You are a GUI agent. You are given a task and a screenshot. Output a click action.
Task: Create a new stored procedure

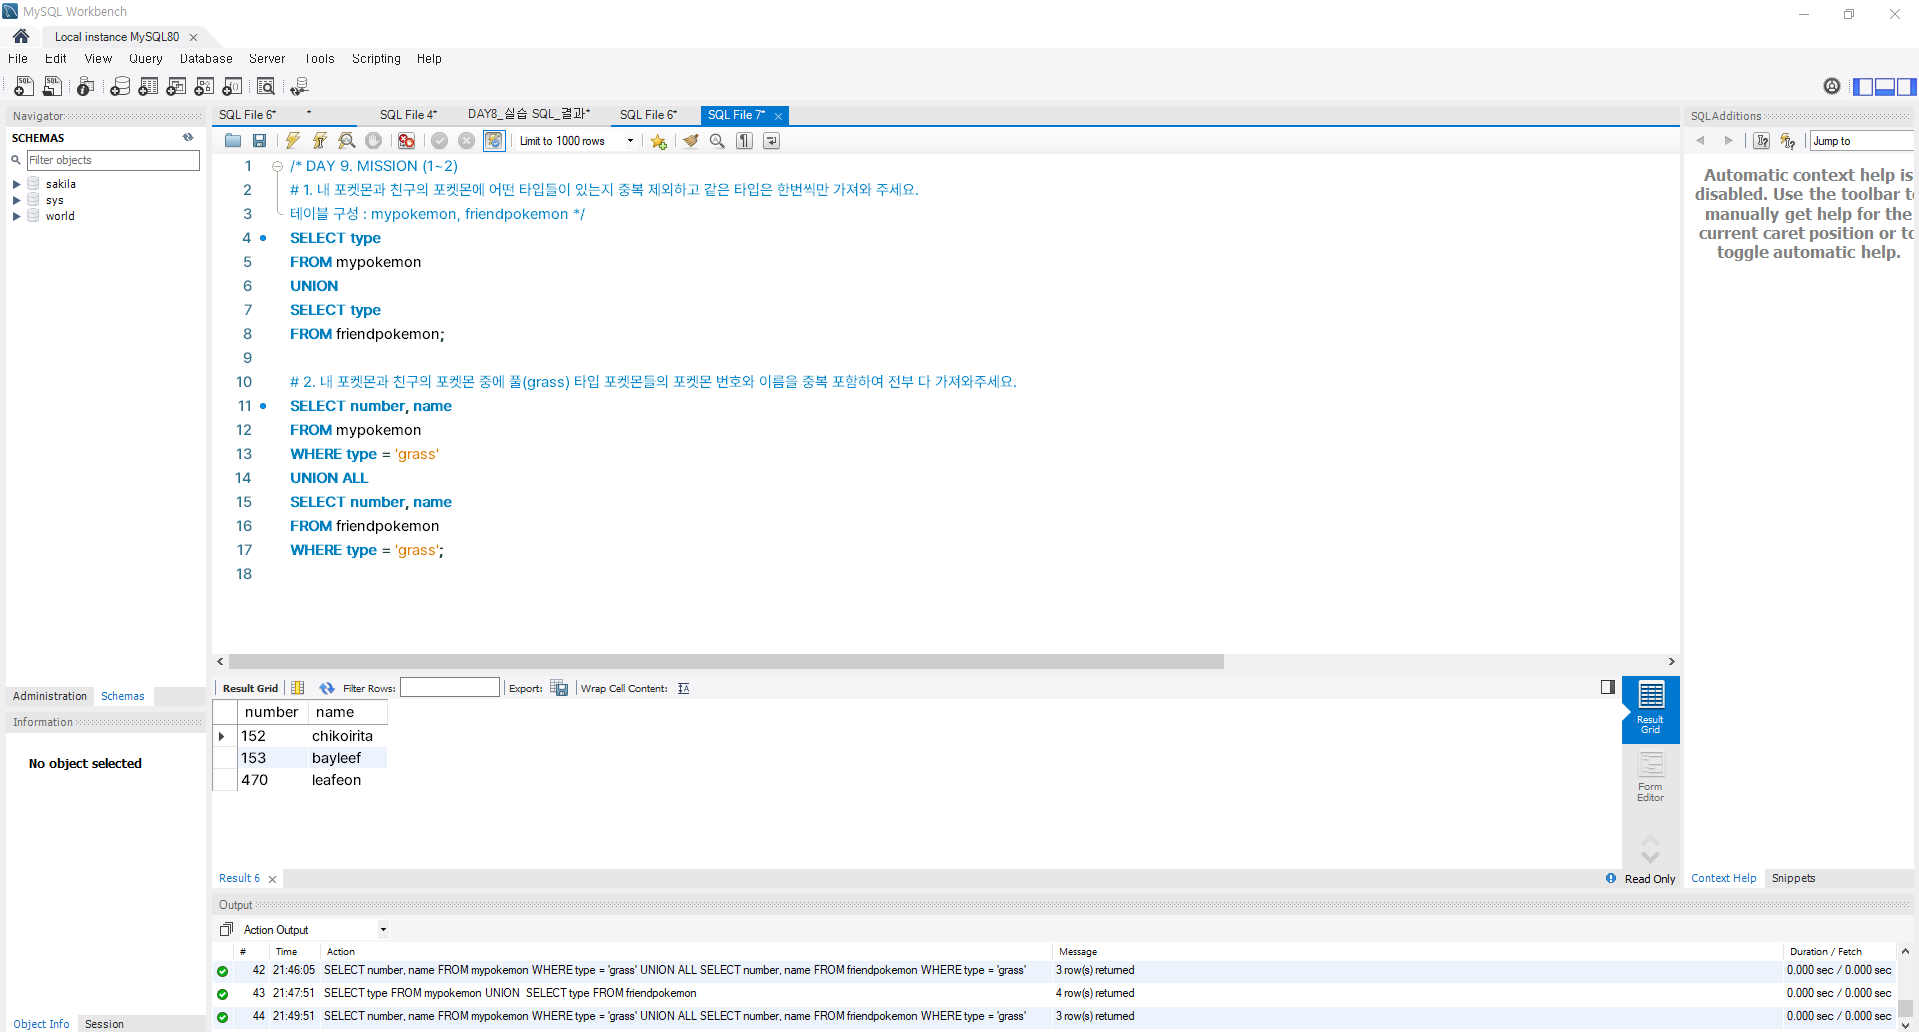(204, 87)
